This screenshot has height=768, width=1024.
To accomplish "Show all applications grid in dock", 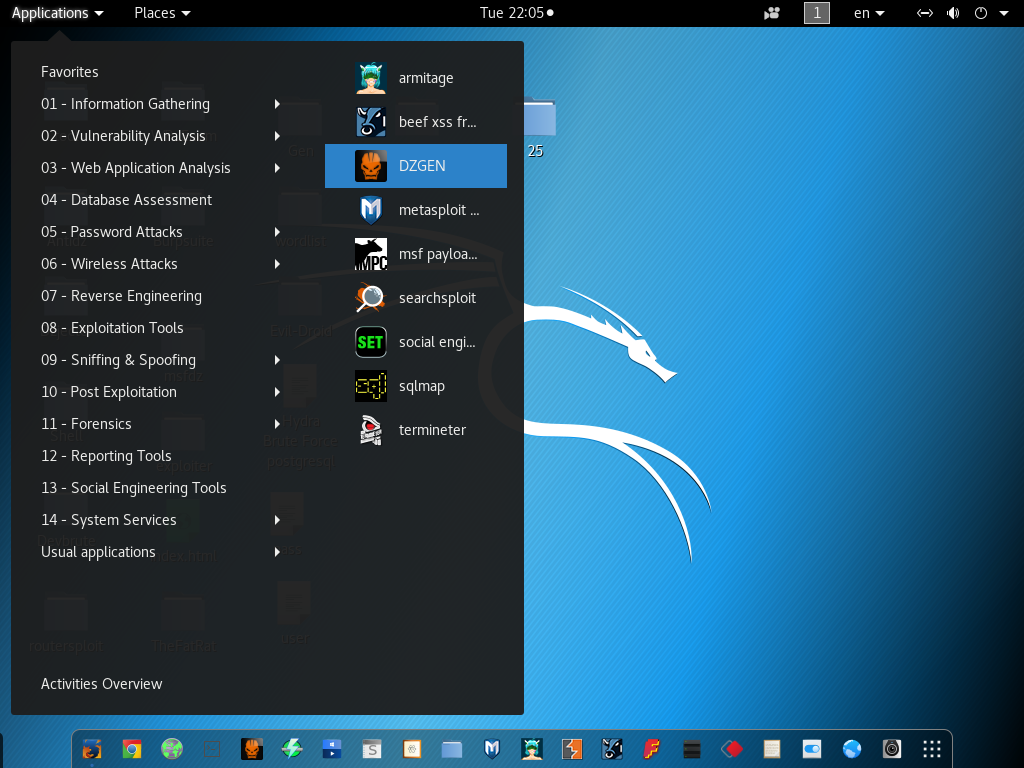I will click(x=932, y=749).
